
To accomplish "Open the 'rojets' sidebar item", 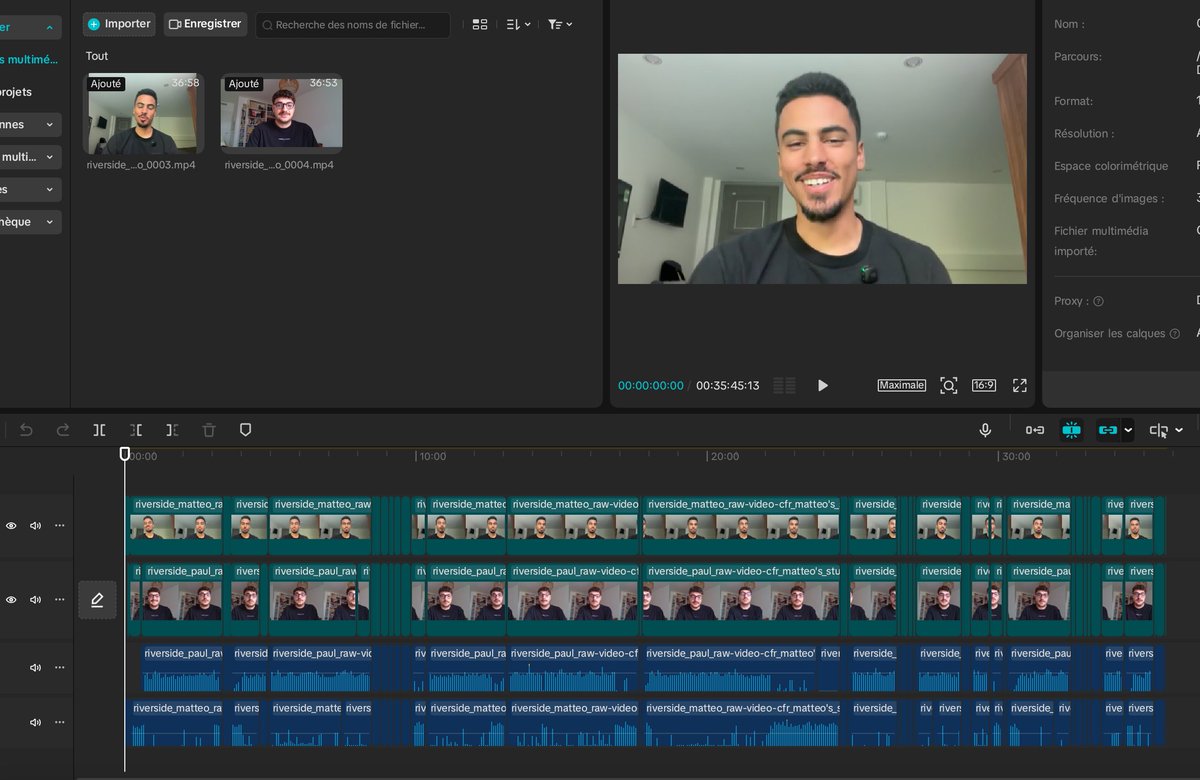I will 16,92.
